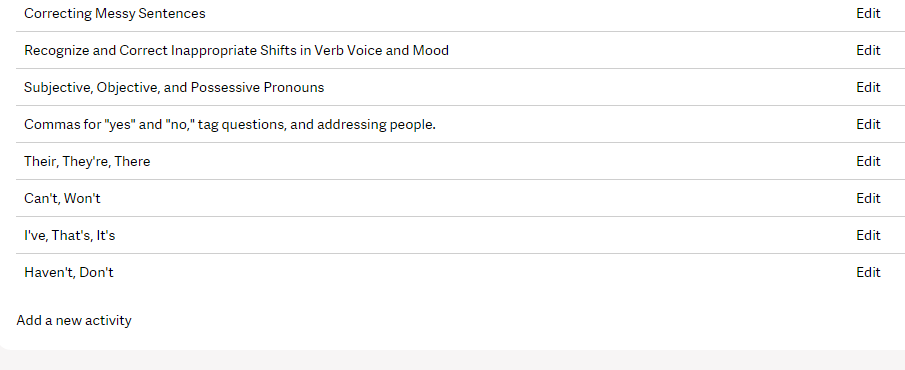Screen dimensions: 905x370
Task: Click the Their, They're, There row area
Action: pos(460,161)
